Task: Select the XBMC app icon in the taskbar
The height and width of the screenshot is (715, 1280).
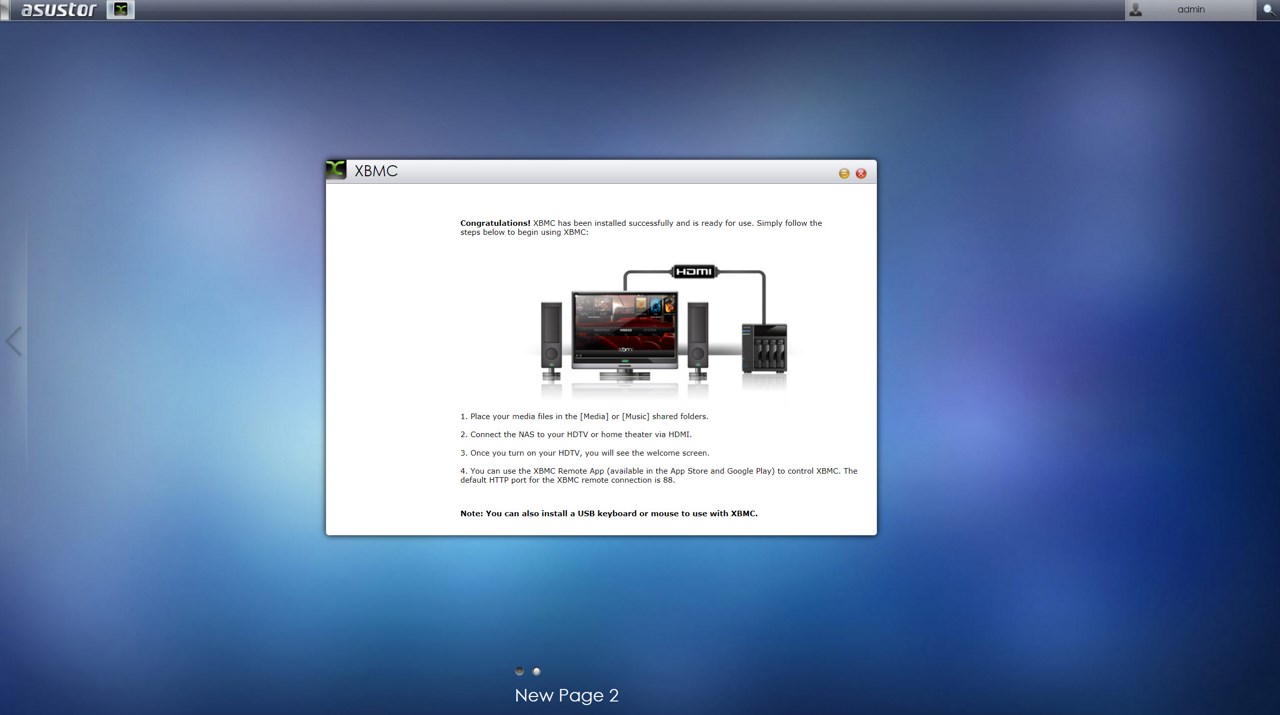Action: [120, 10]
